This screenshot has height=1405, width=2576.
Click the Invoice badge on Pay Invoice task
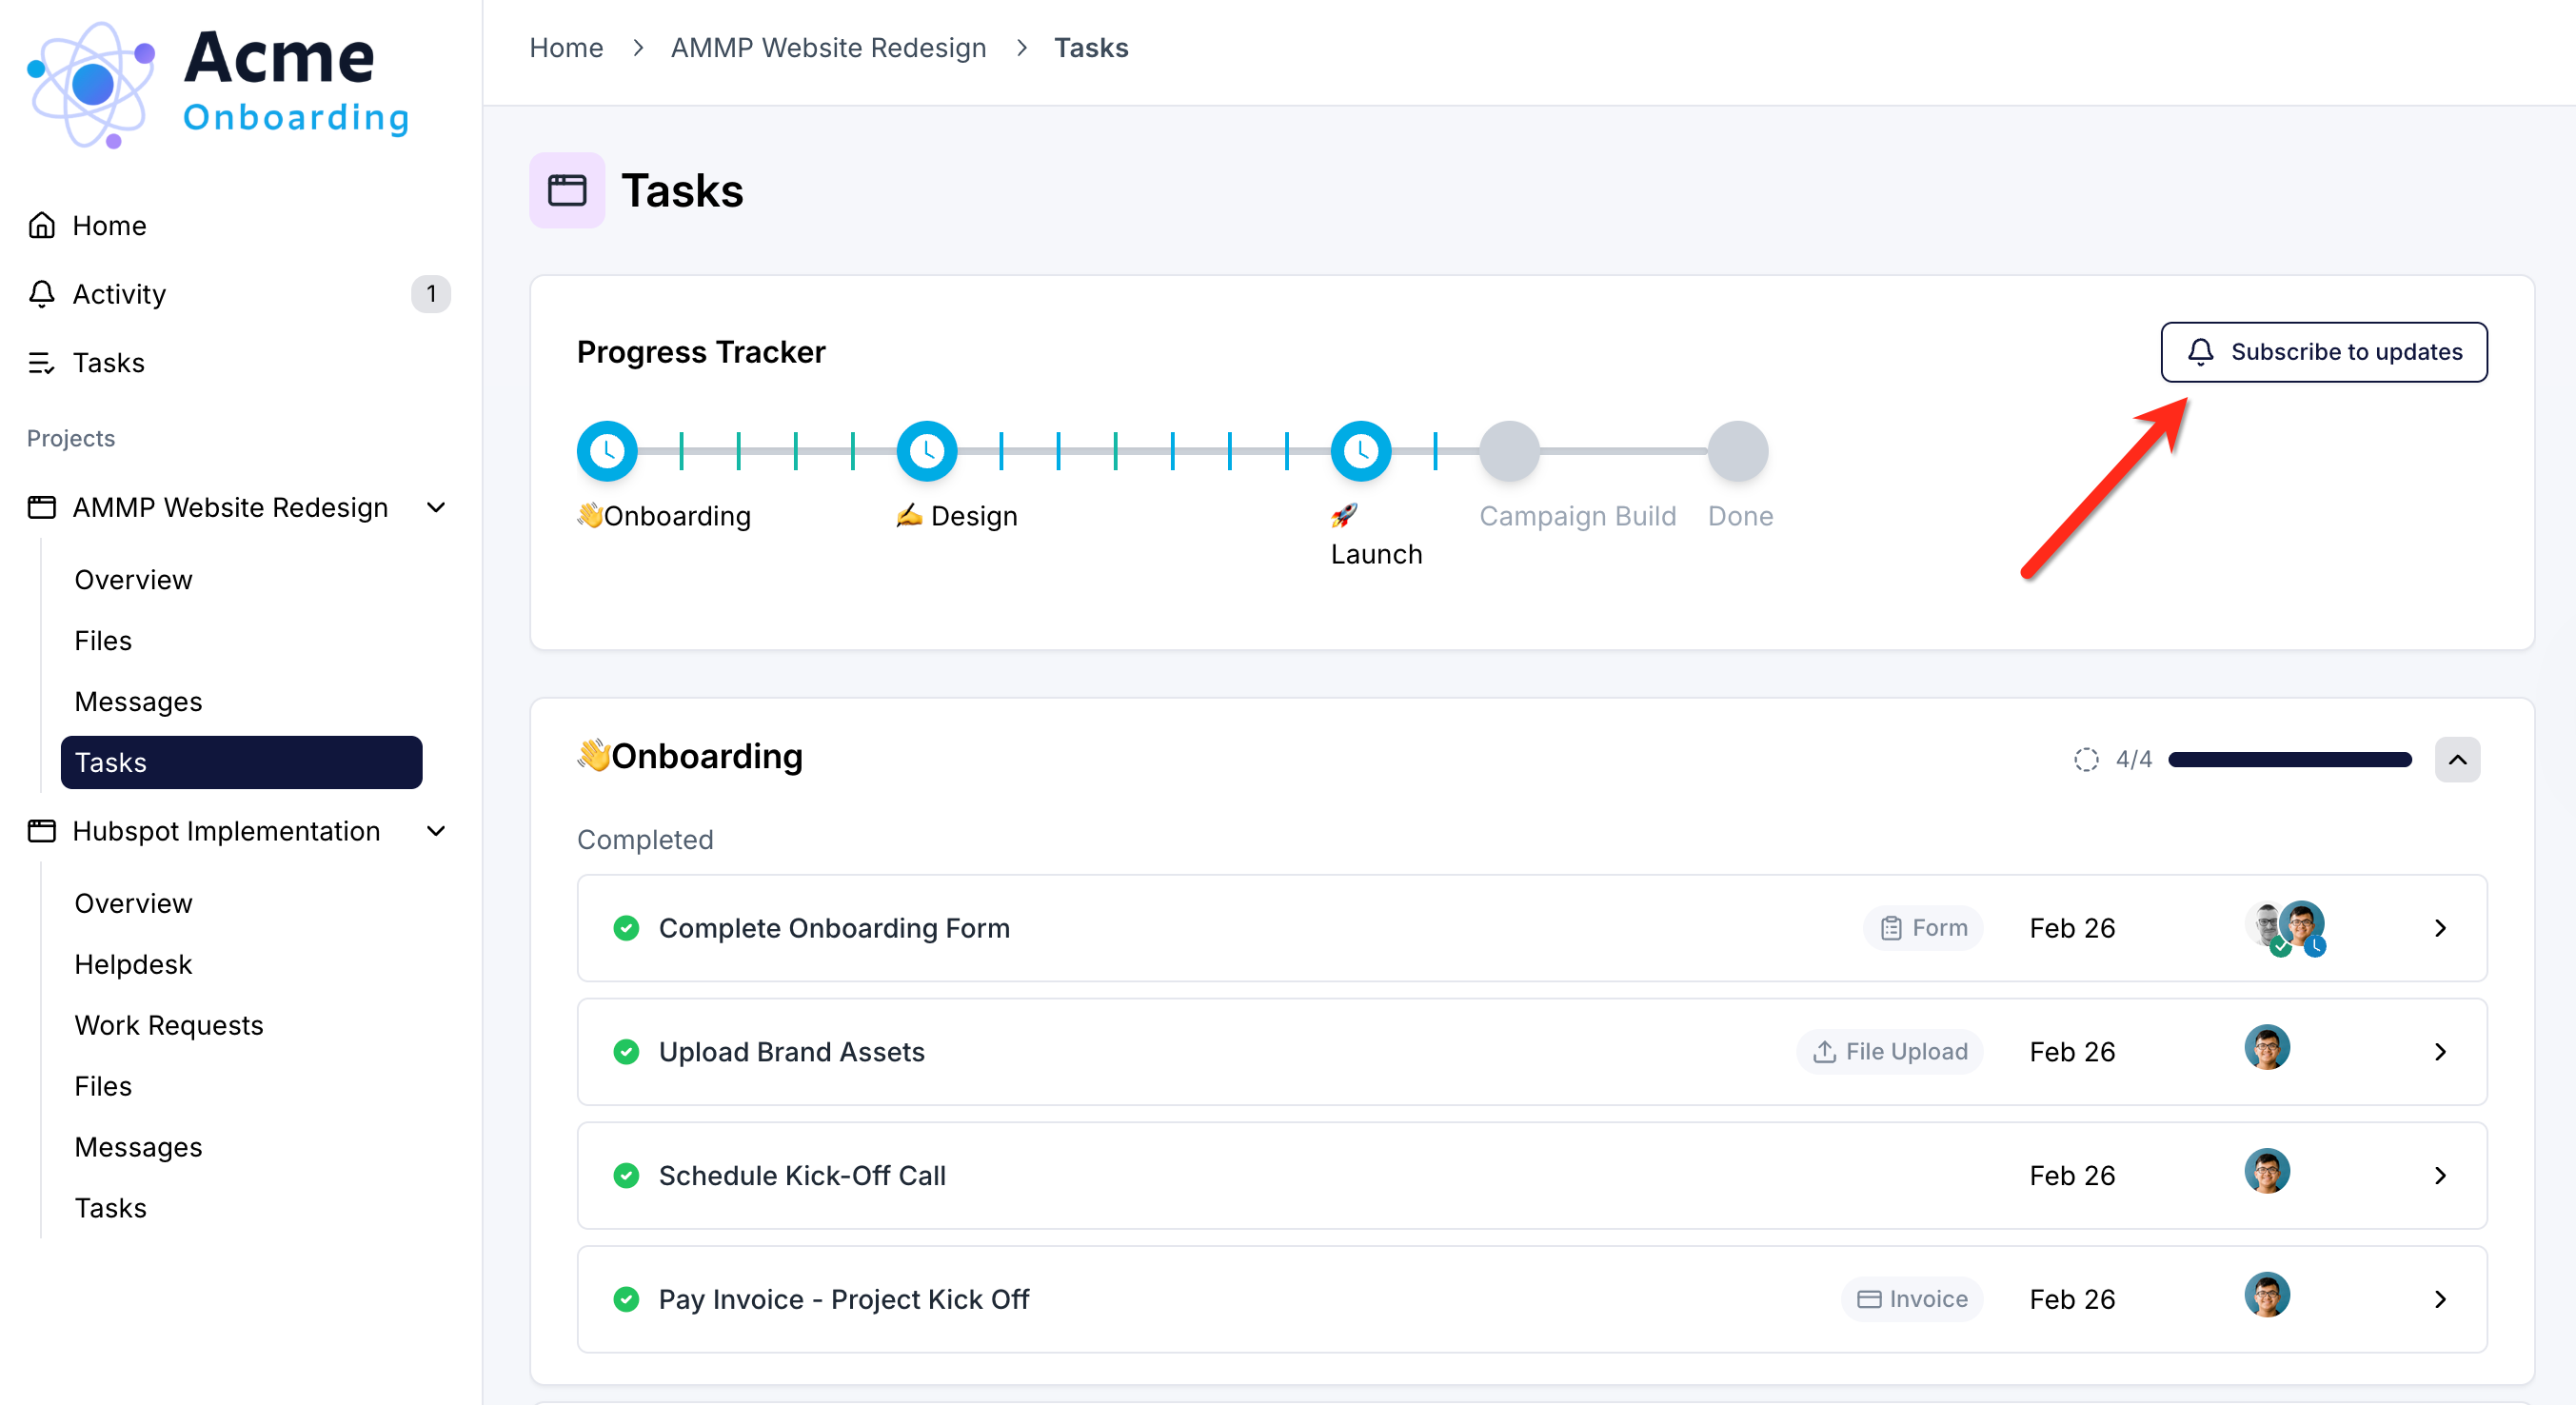[x=1911, y=1299]
